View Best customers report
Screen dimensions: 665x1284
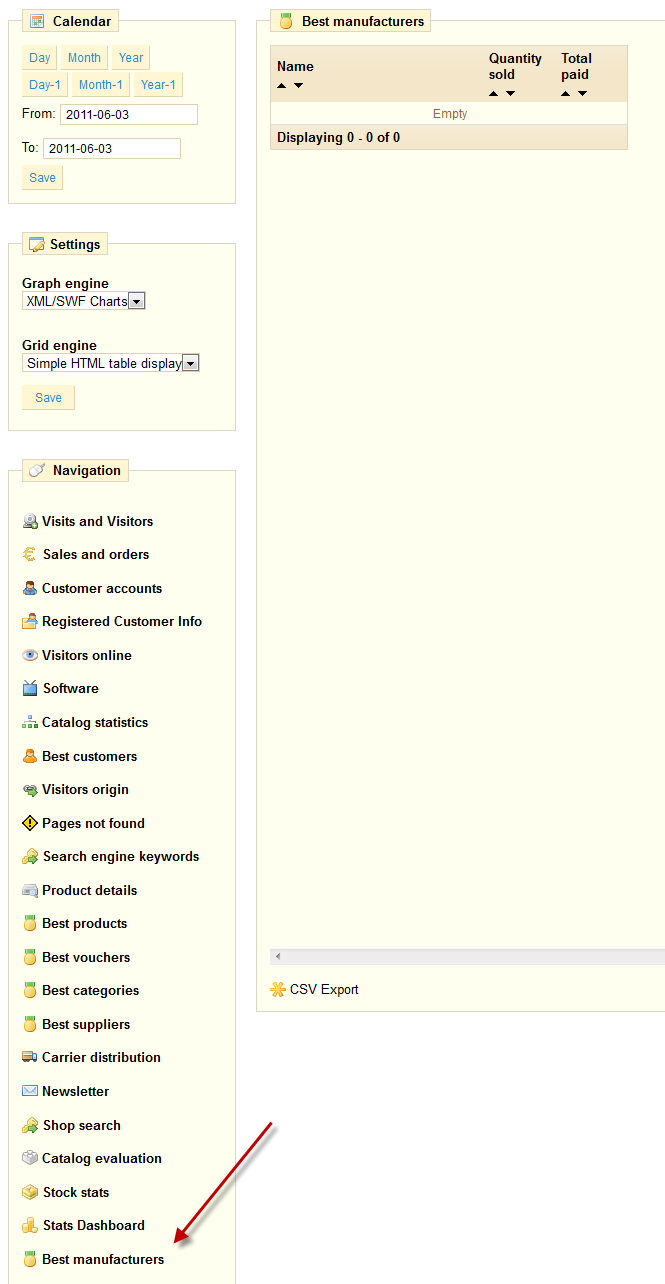tap(90, 756)
